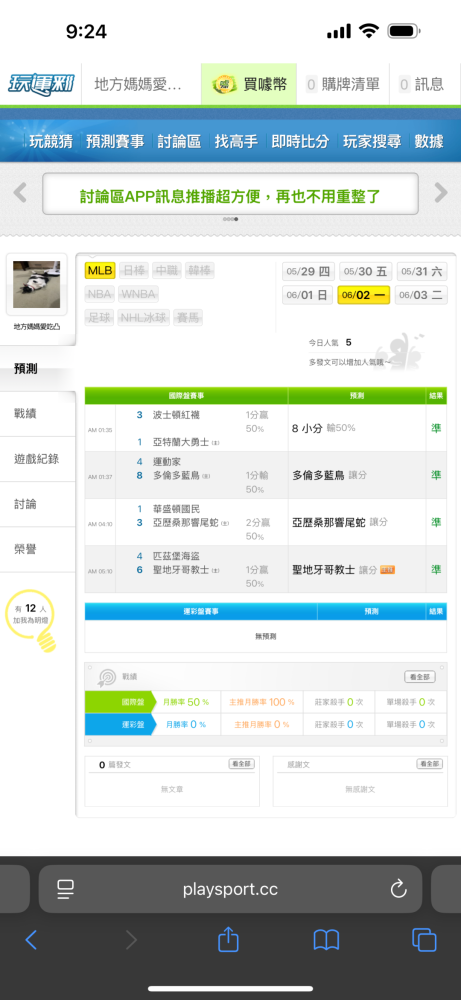The width and height of the screenshot is (461, 1000).
Task: View all records with 戰績 看全部 button
Action: [x=420, y=677]
